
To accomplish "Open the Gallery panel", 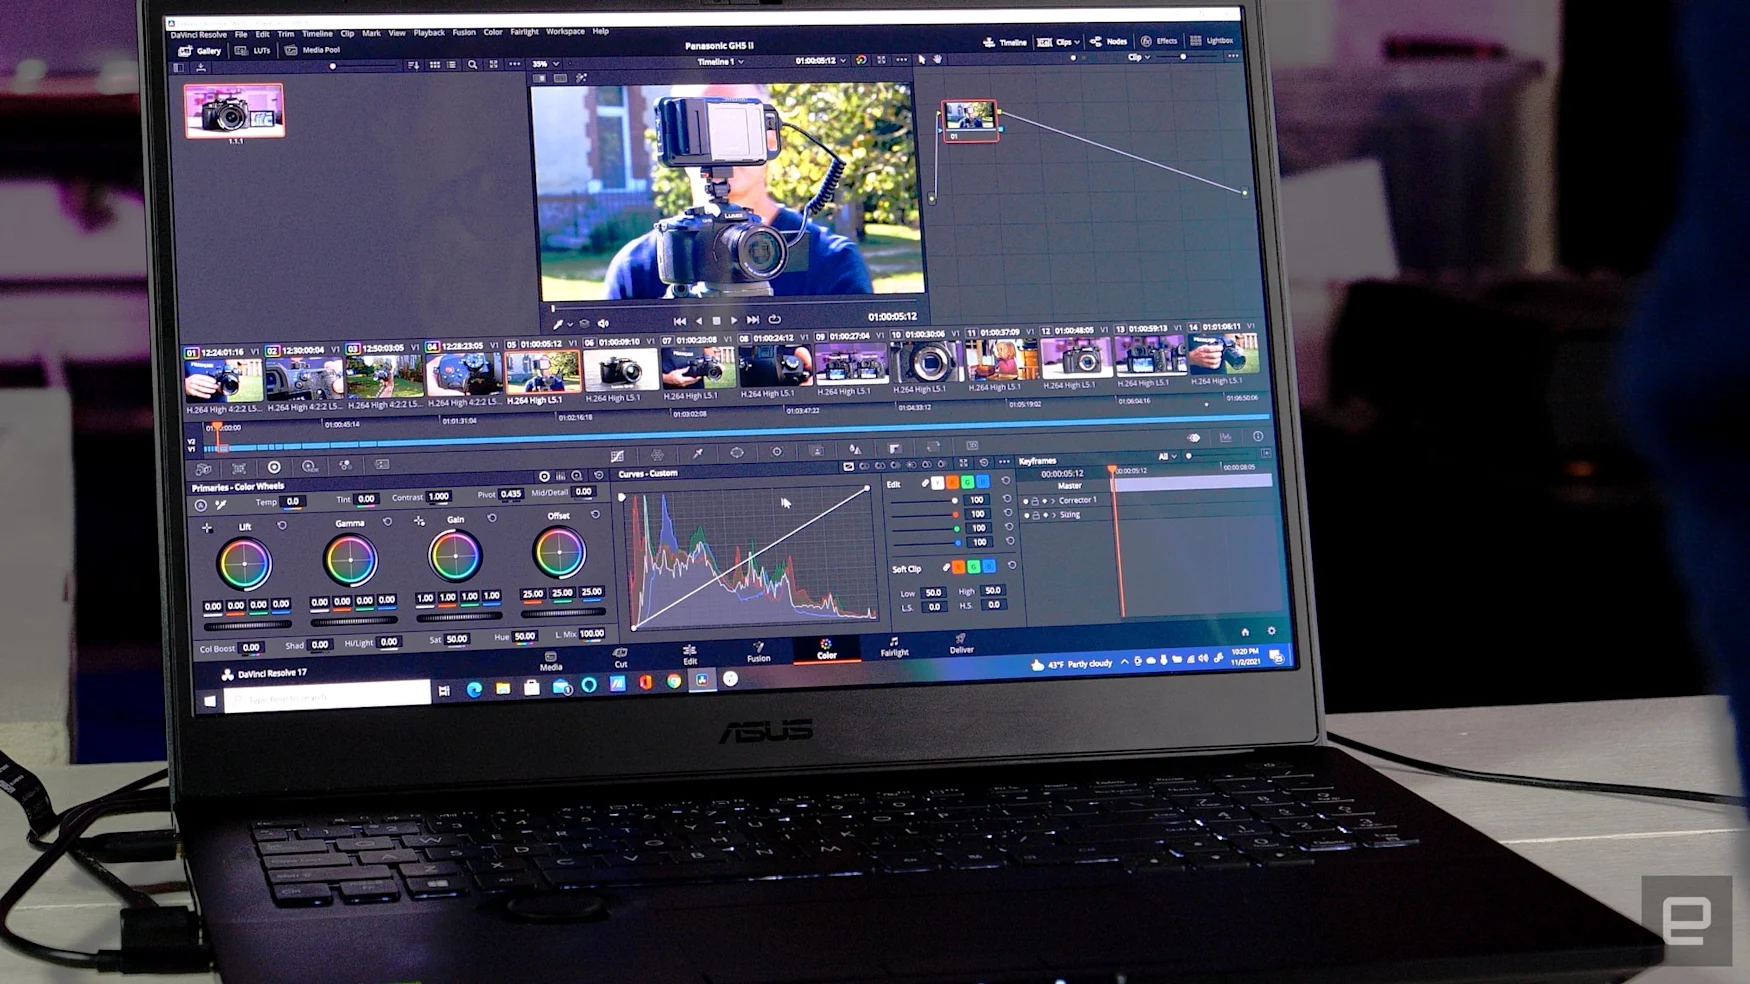I will pos(200,50).
